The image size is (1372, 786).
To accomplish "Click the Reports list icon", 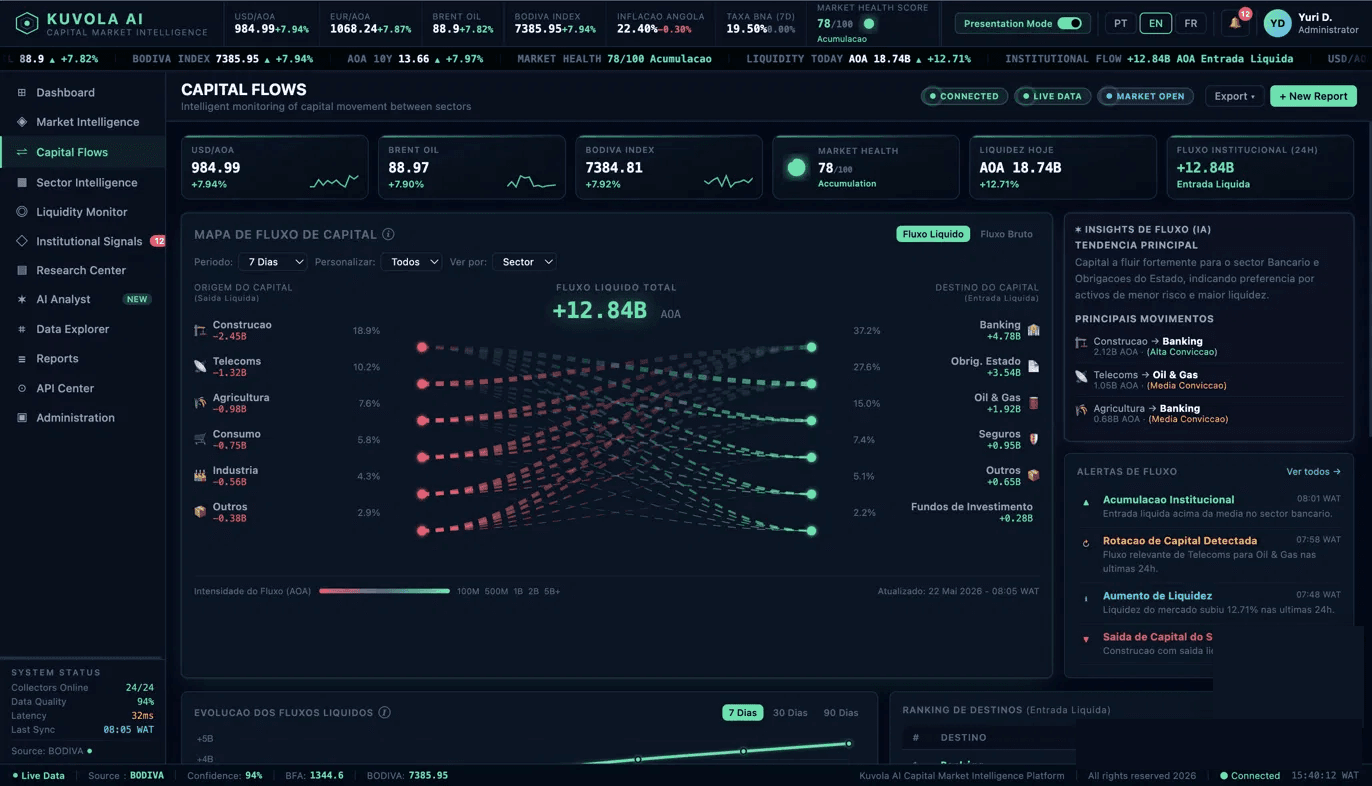I will pyautogui.click(x=22, y=359).
